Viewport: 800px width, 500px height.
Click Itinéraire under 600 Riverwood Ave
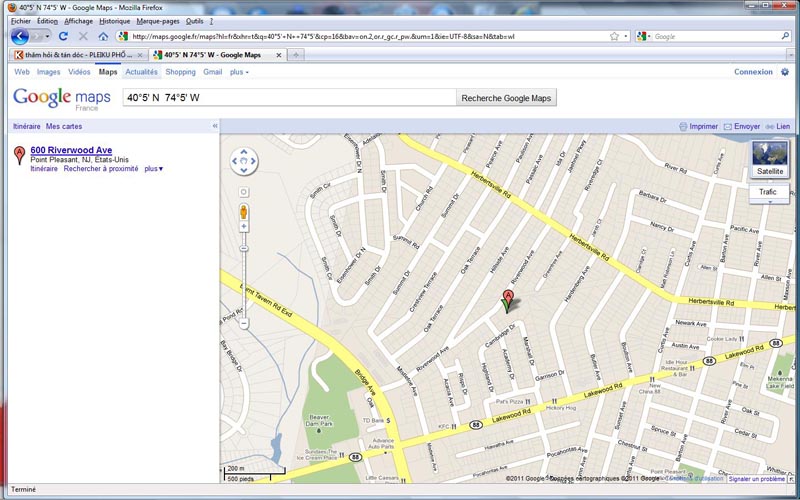[44, 168]
